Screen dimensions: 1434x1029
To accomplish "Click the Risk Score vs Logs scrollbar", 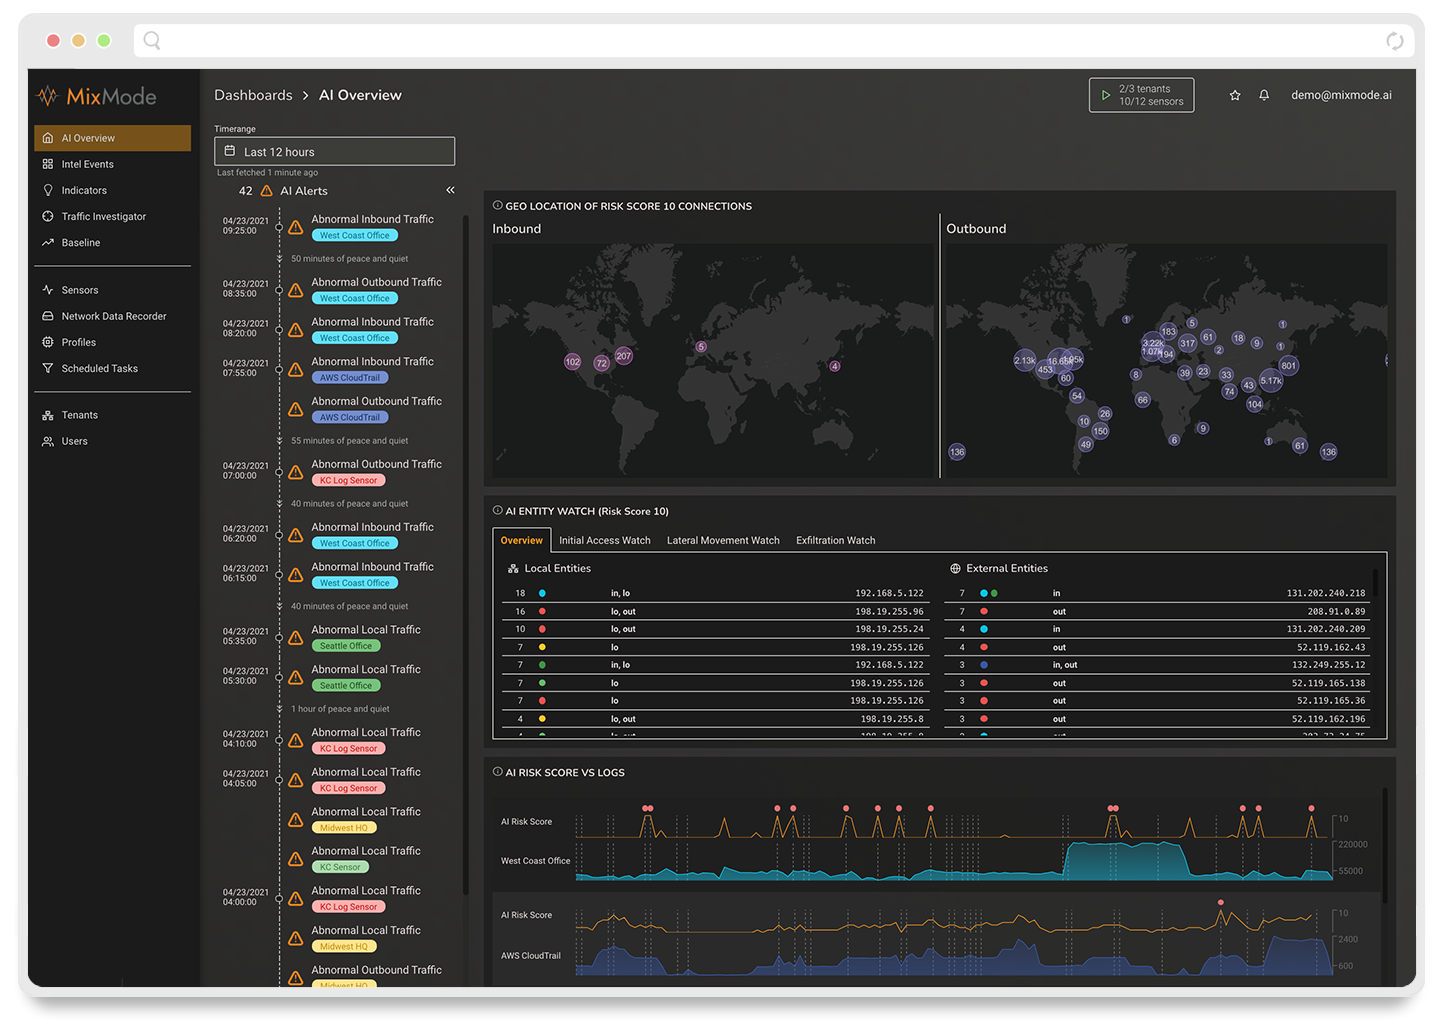I will (x=1385, y=845).
